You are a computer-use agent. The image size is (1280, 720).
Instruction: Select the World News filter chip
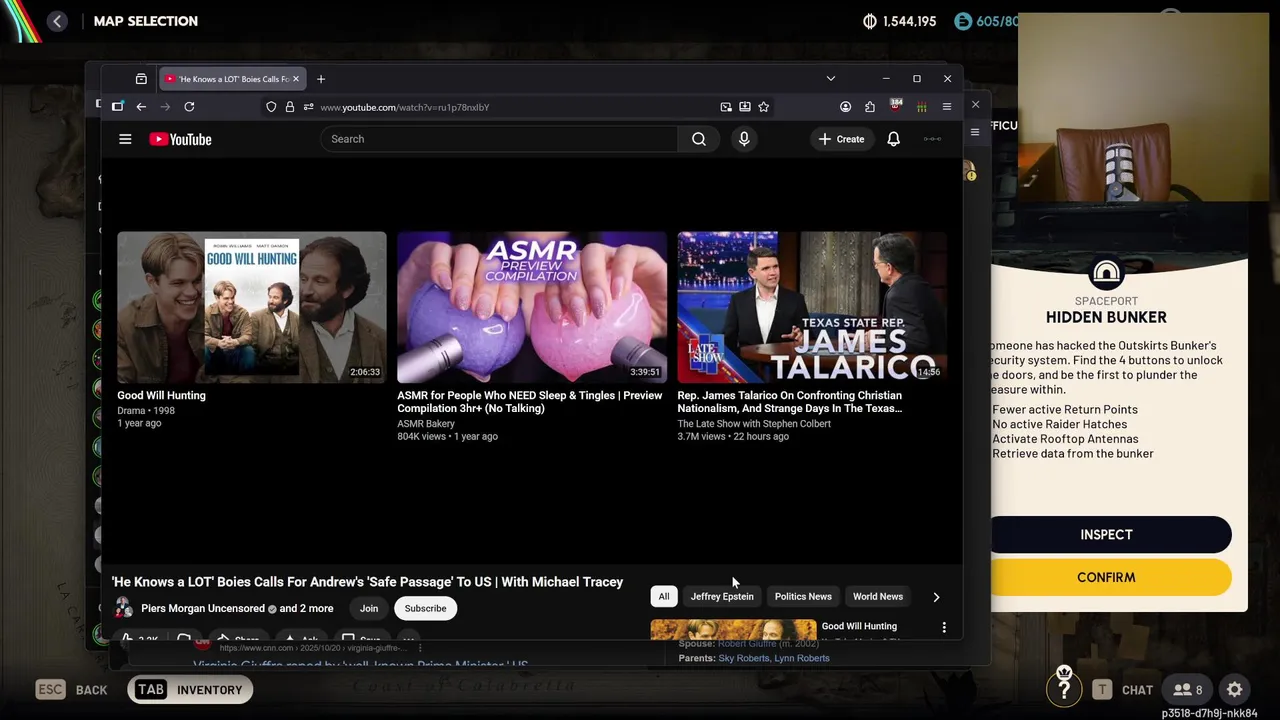pyautogui.click(x=878, y=596)
